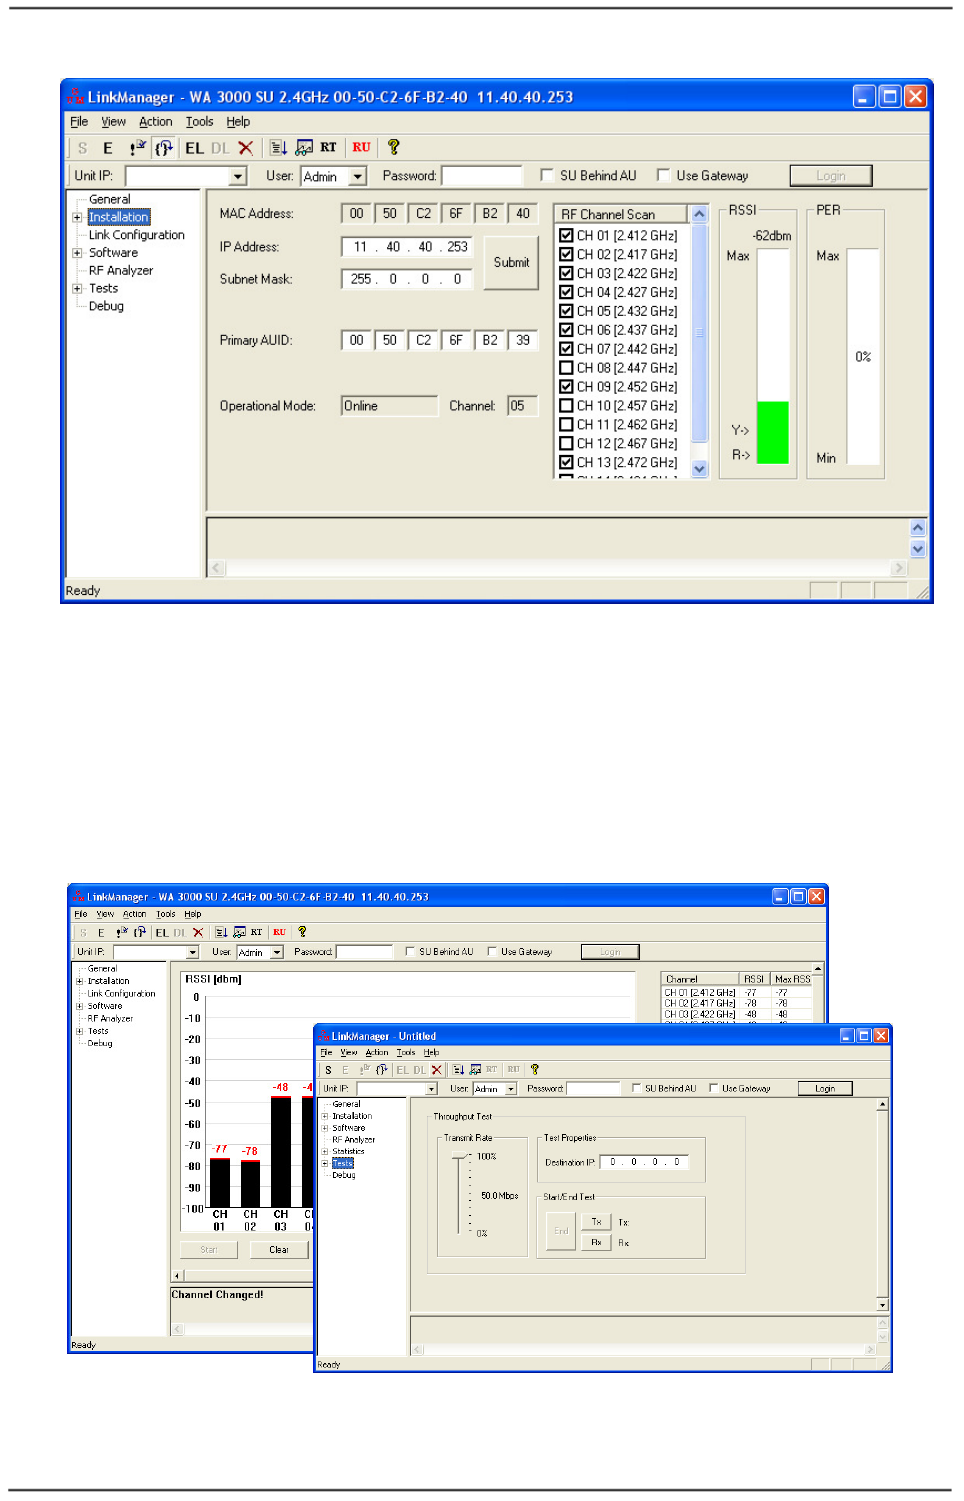Click the RU toolbar icon in the RF Analyzer window
This screenshot has width=964, height=1501.
point(279,932)
